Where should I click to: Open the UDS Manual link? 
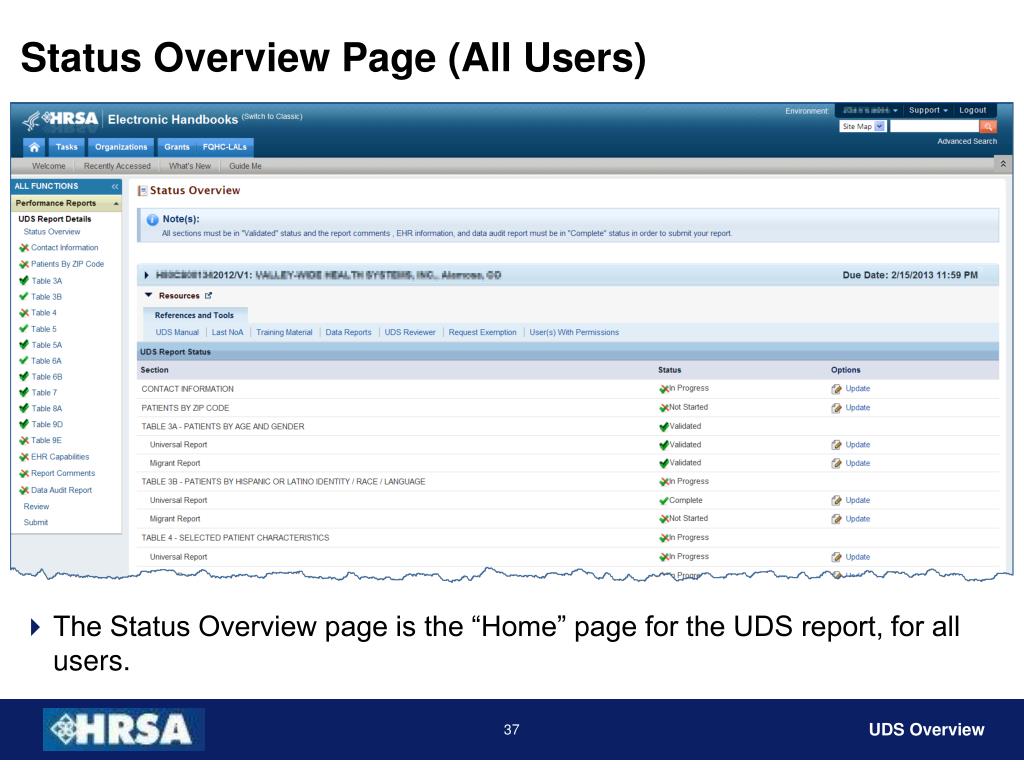pyautogui.click(x=177, y=332)
